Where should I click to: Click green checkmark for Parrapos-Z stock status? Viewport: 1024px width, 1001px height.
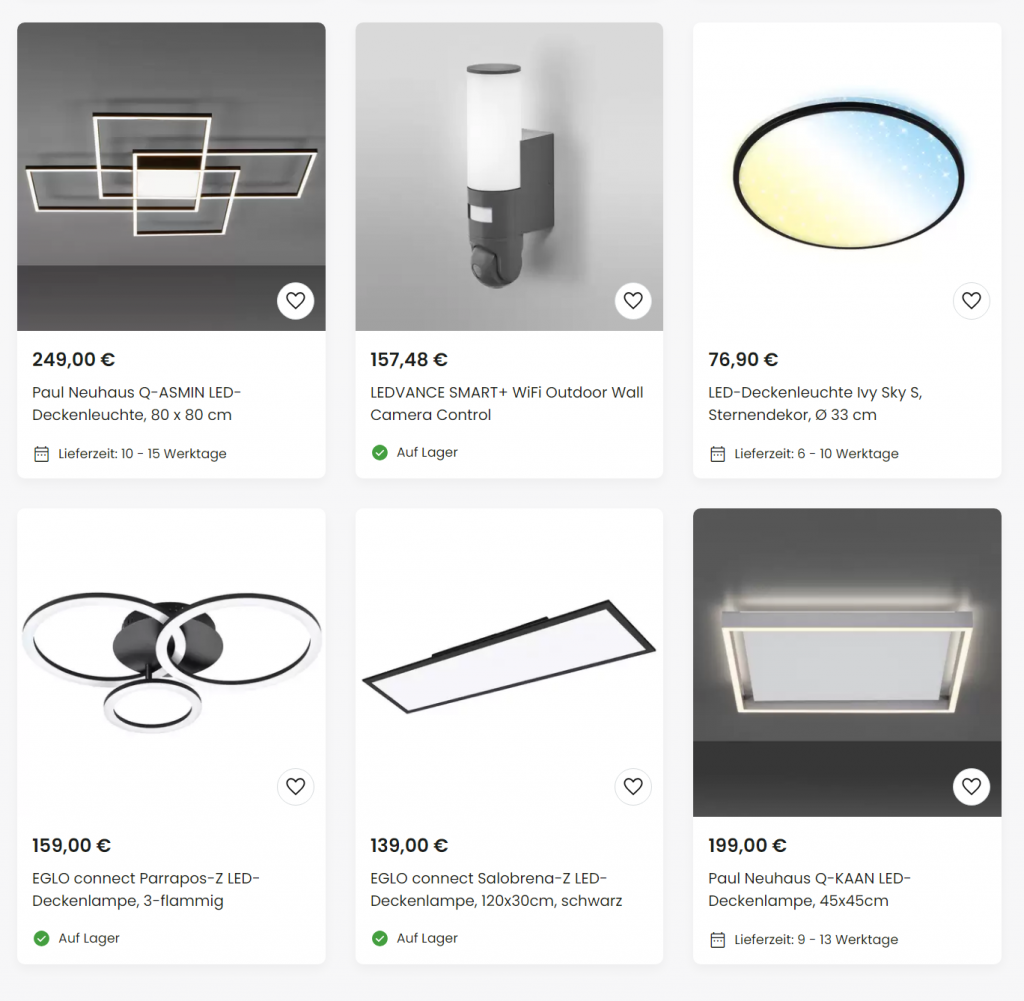(x=41, y=938)
